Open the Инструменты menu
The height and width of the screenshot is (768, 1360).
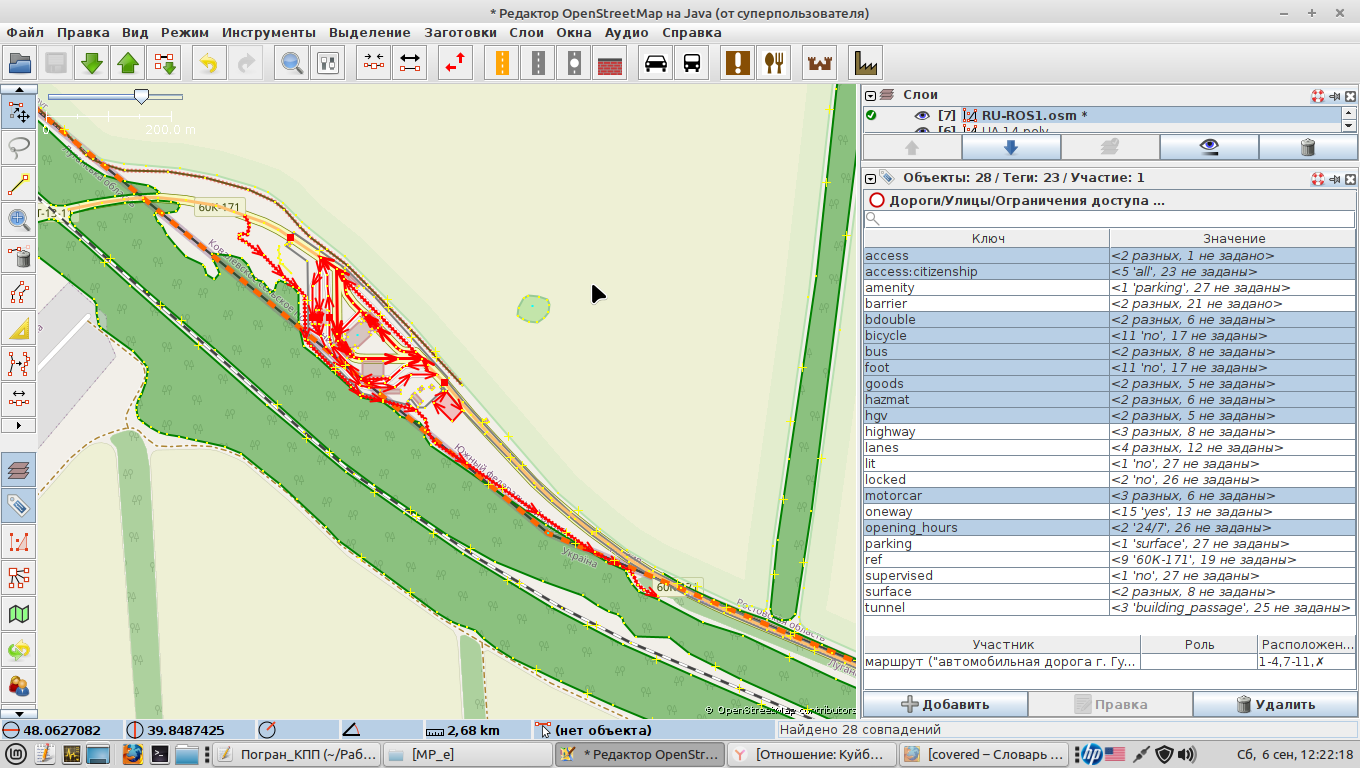point(268,32)
